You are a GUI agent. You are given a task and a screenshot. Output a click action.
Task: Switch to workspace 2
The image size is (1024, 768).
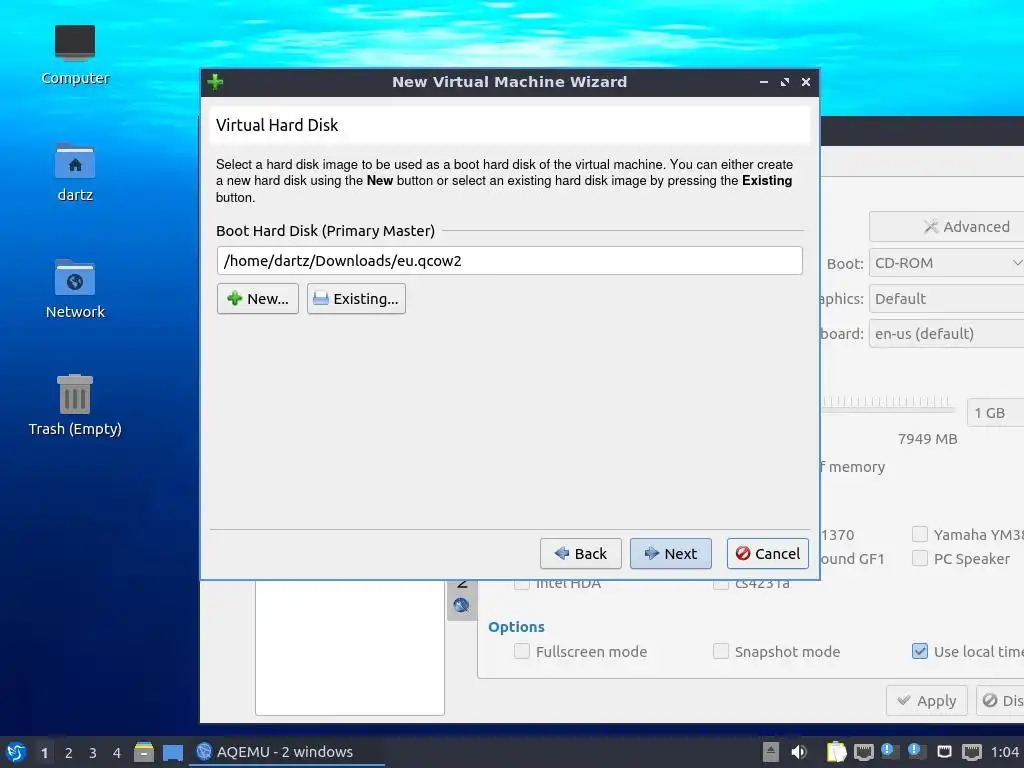(69, 753)
